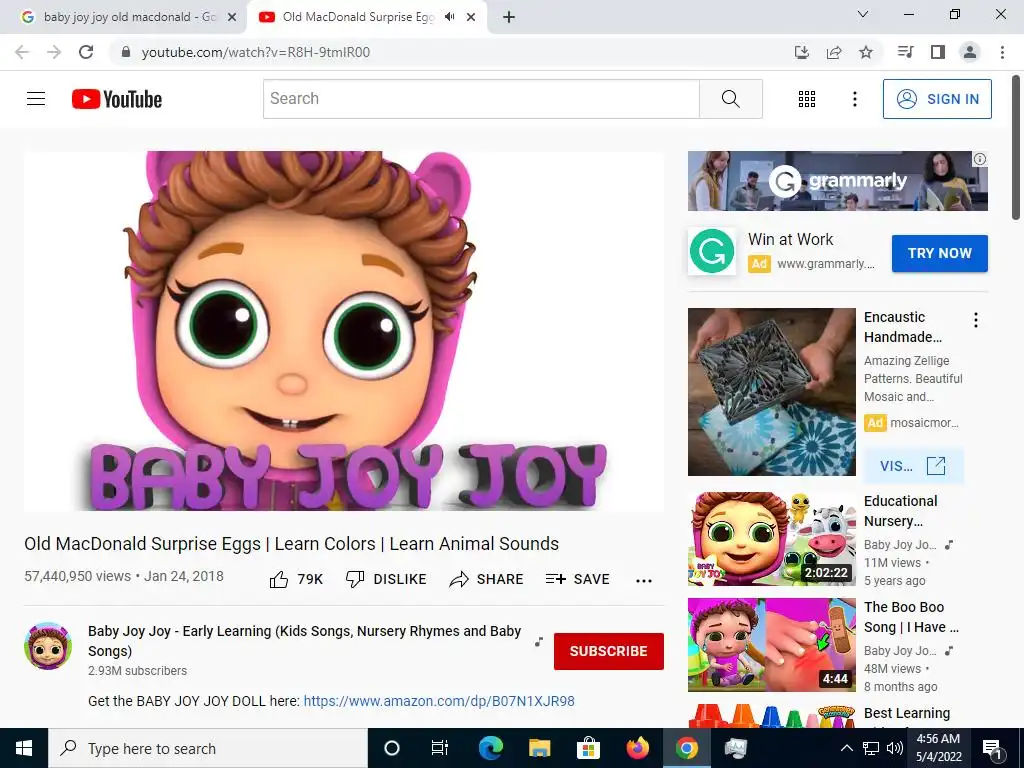Open Firefox from taskbar
The height and width of the screenshot is (768, 1024).
[637, 748]
